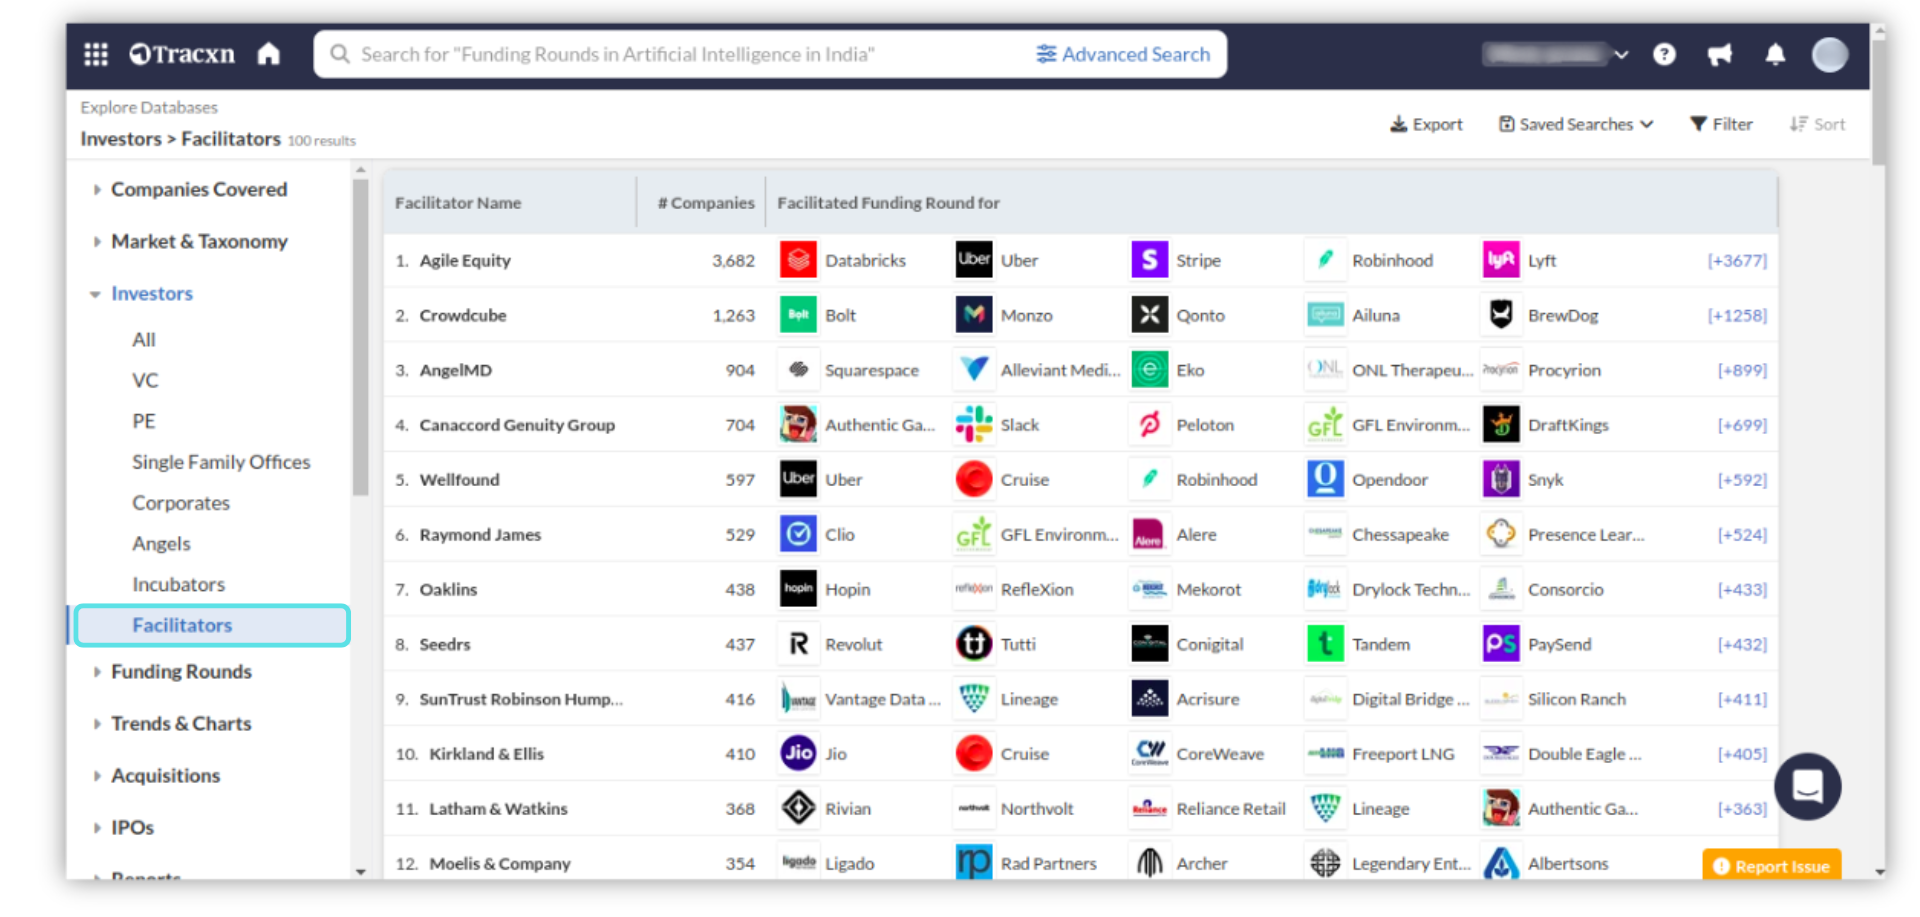Click the Databricks company logo
Viewport: 1920px width, 917px height.
(x=798, y=260)
